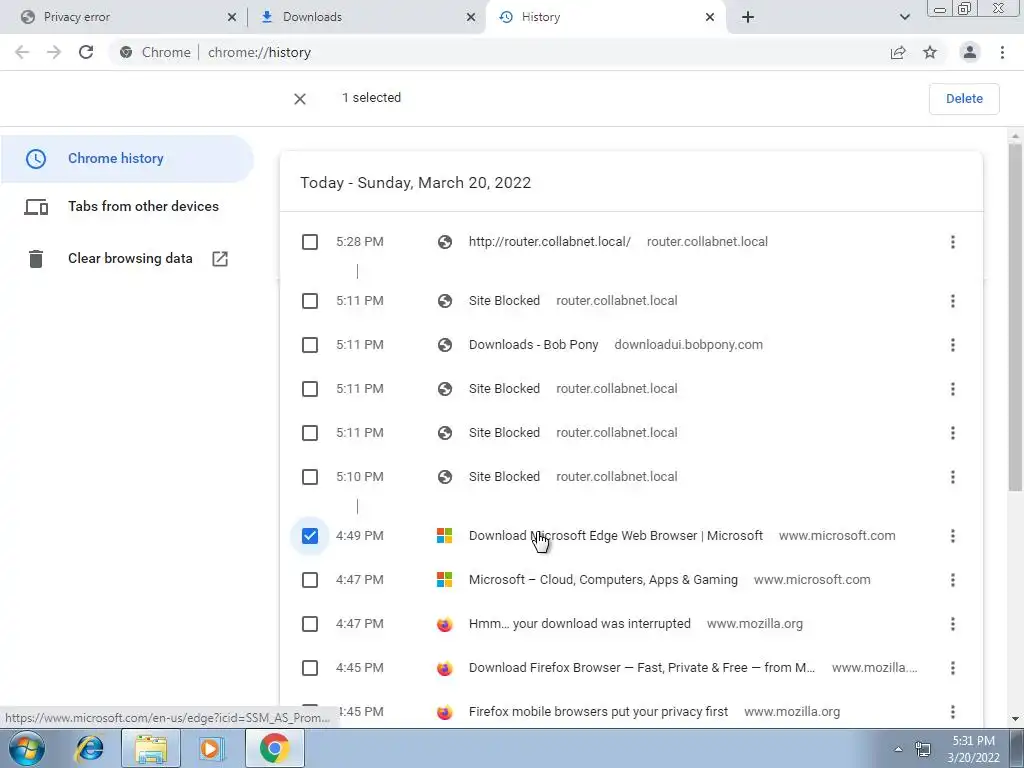Open Windows Start menu
The image size is (1024, 768).
tap(27, 748)
